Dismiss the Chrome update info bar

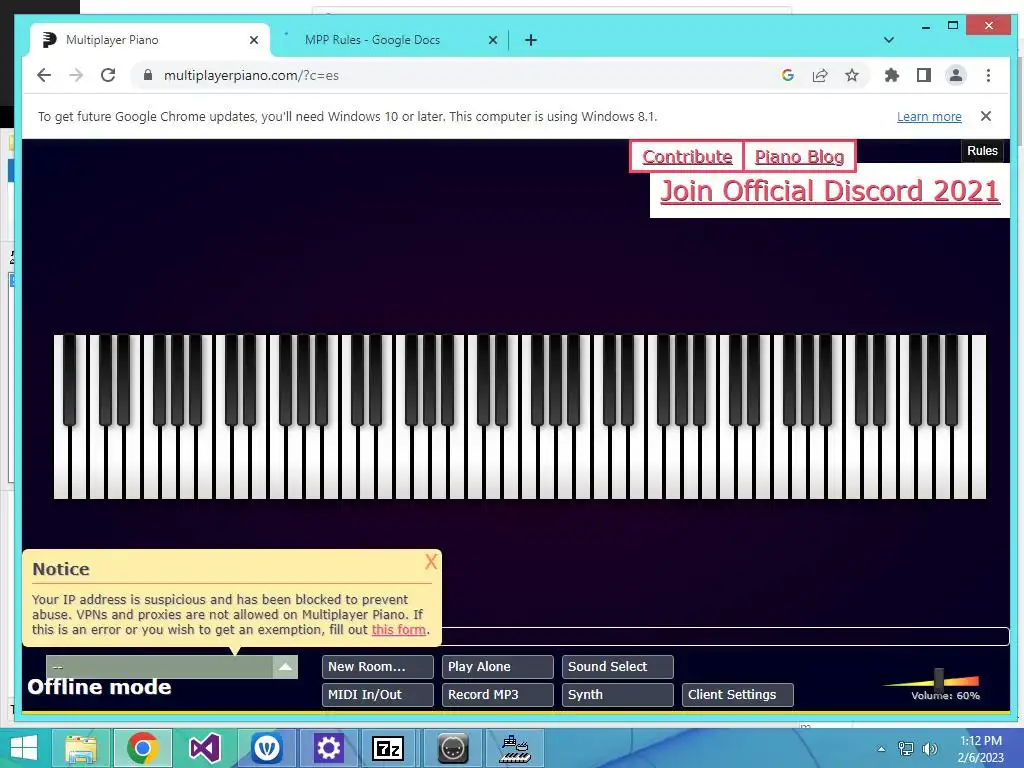tap(986, 116)
